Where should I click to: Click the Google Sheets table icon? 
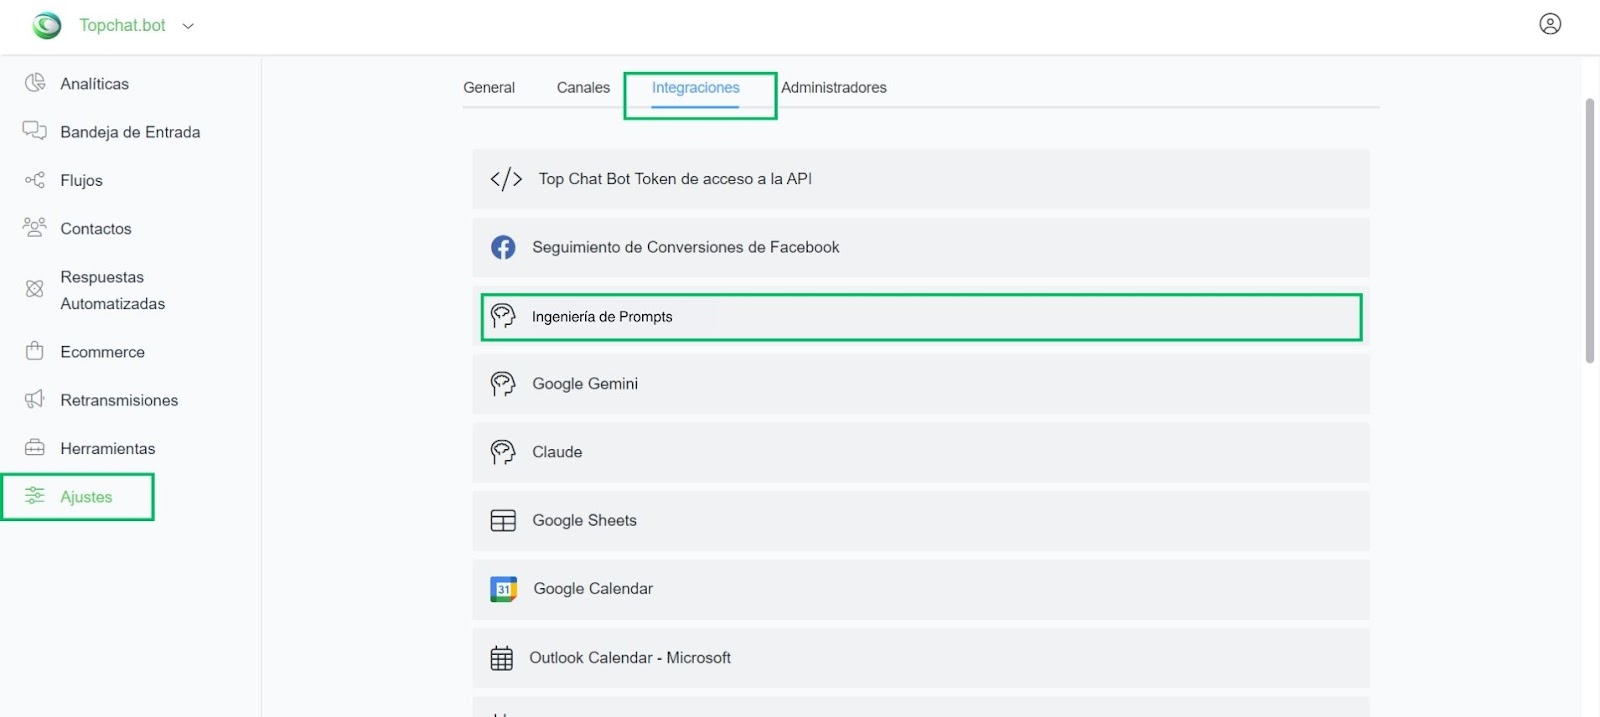[x=503, y=520]
